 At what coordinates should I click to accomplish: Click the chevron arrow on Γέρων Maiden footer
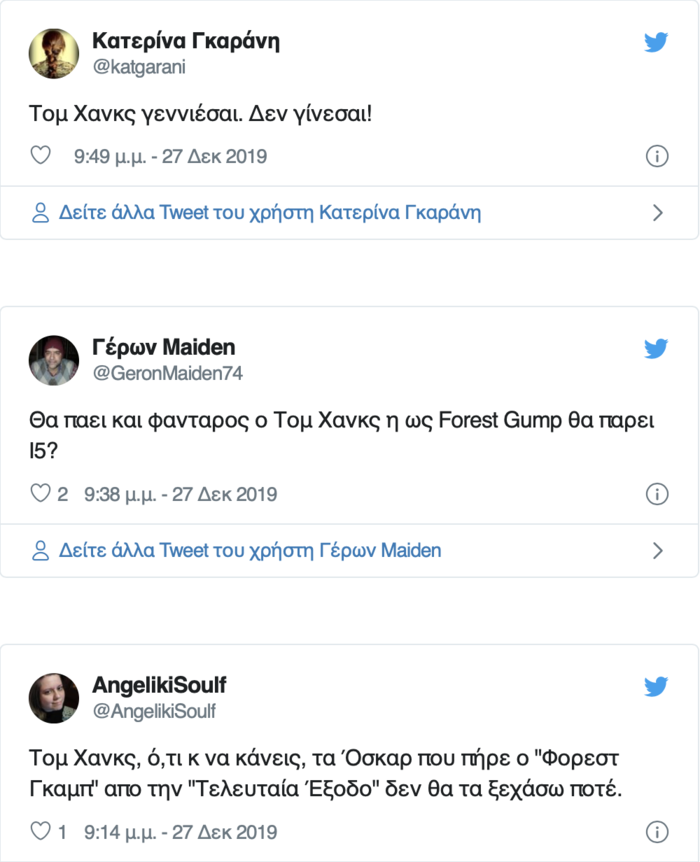658,550
